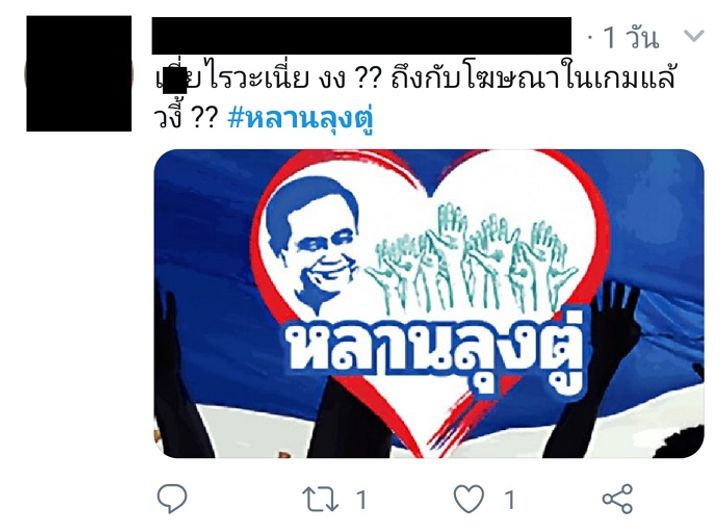Open the reply speech bubble icon
The image size is (728, 527).
tap(172, 498)
